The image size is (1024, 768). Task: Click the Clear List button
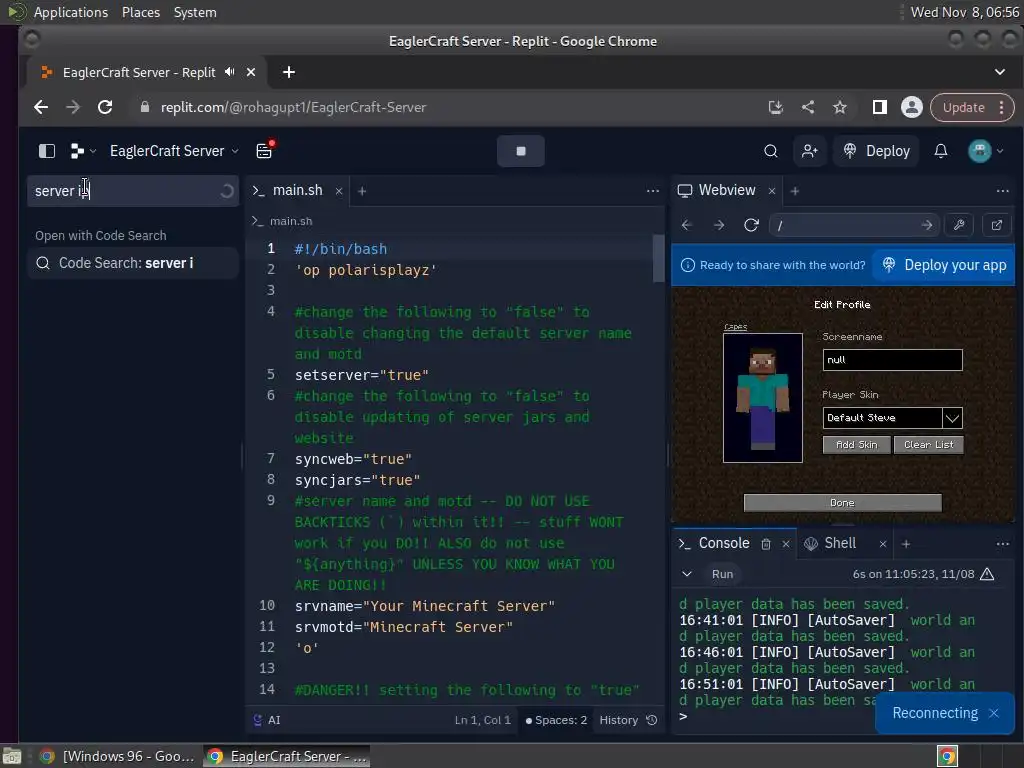(928, 445)
